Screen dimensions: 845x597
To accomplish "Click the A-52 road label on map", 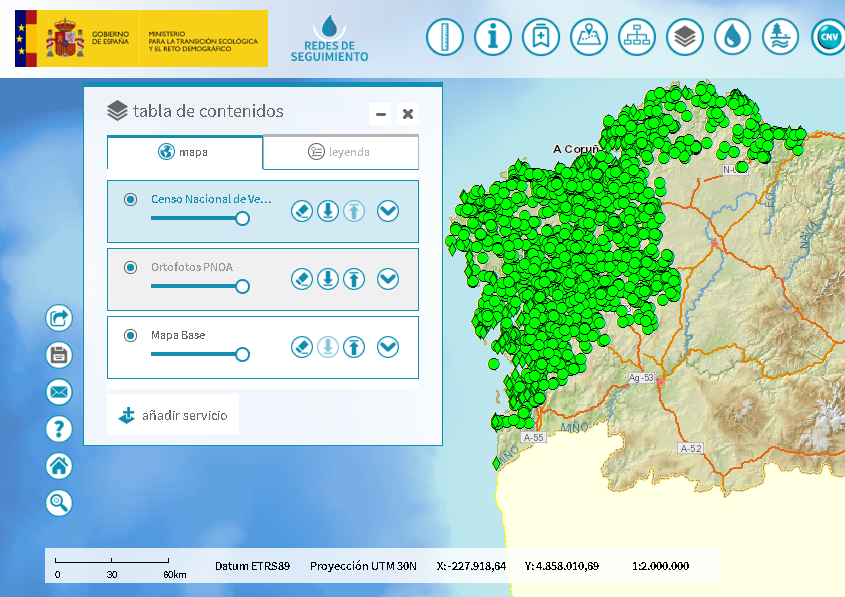I will pos(690,448).
